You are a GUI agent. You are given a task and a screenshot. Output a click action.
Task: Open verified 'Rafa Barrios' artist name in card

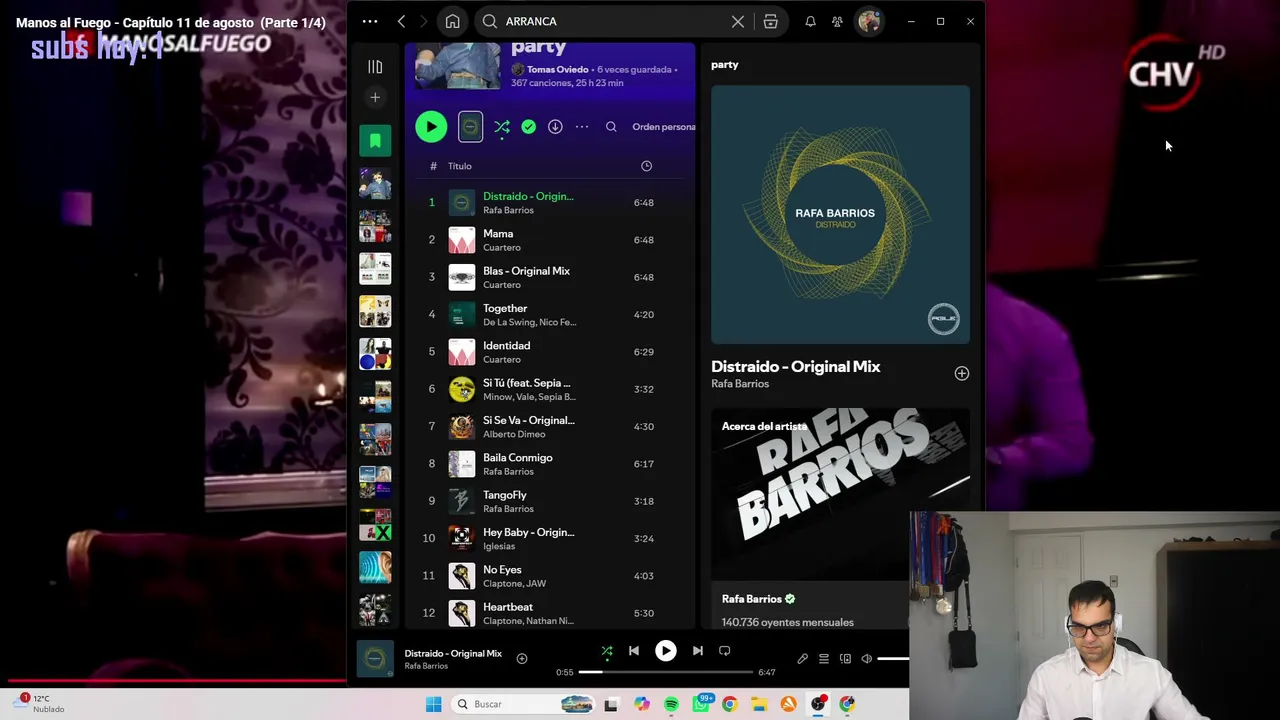coord(752,599)
